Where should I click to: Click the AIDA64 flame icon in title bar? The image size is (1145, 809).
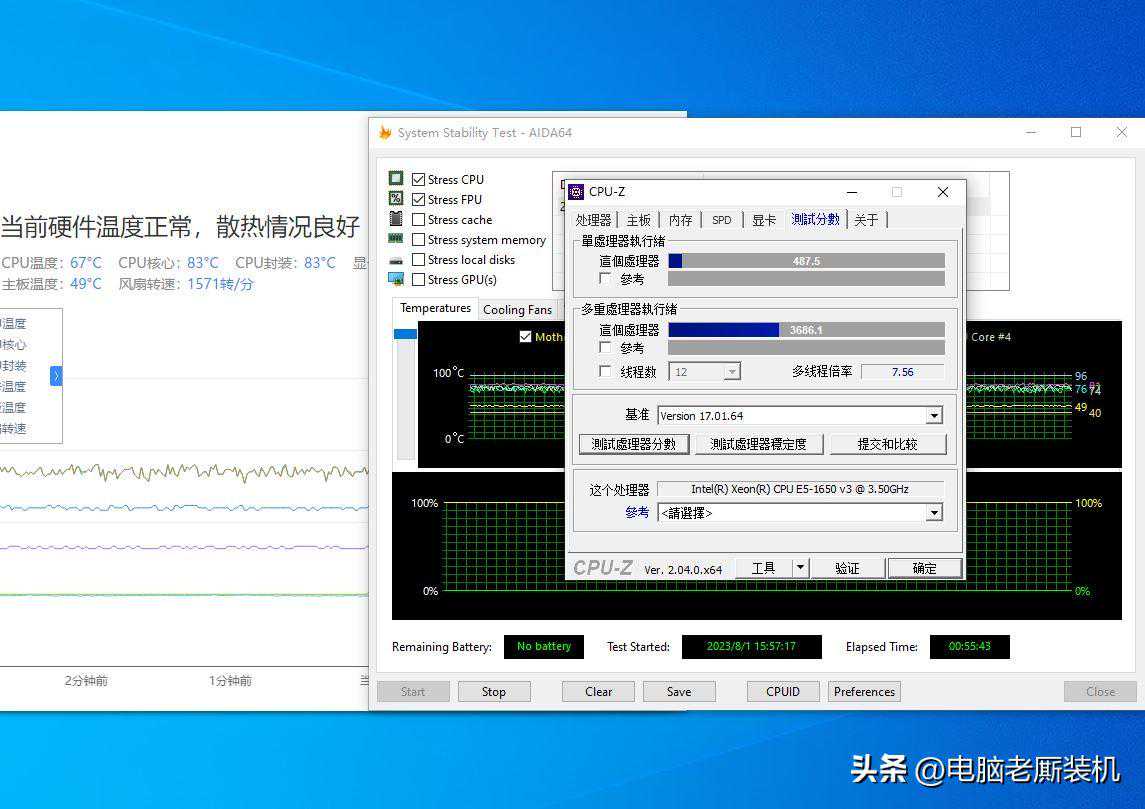tap(385, 133)
